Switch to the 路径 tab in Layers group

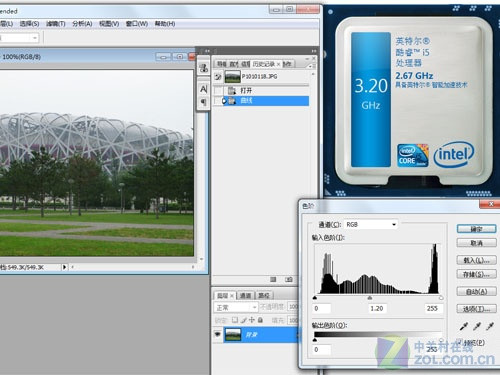click(x=264, y=296)
